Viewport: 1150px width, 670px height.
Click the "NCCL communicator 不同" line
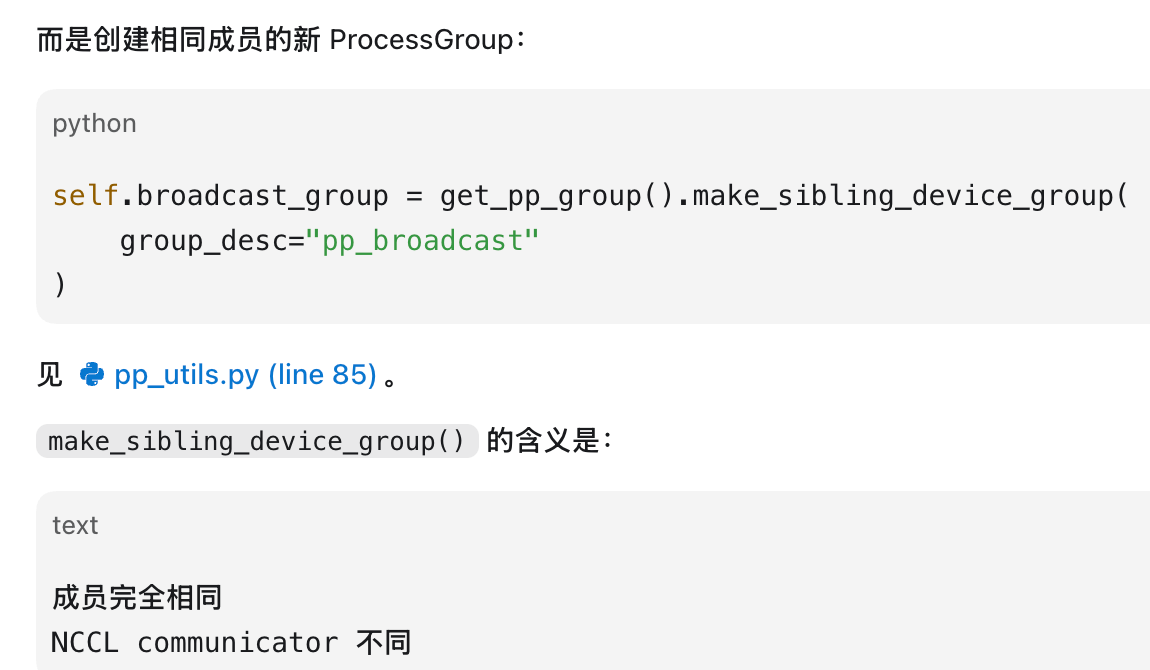(231, 643)
